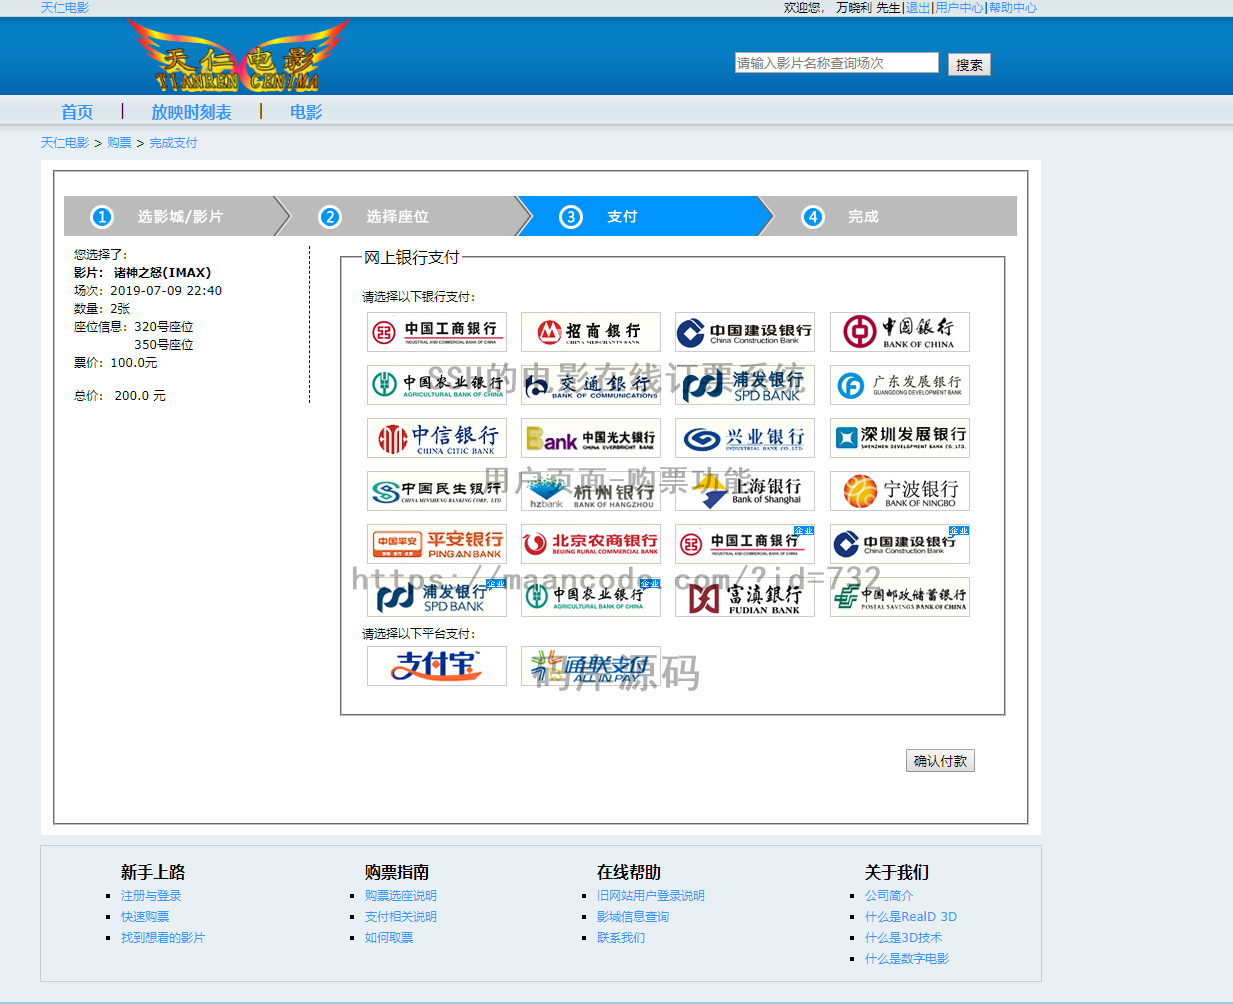The height and width of the screenshot is (1004, 1233).
Task: Open the 公司简介 footer link
Action: [x=889, y=896]
